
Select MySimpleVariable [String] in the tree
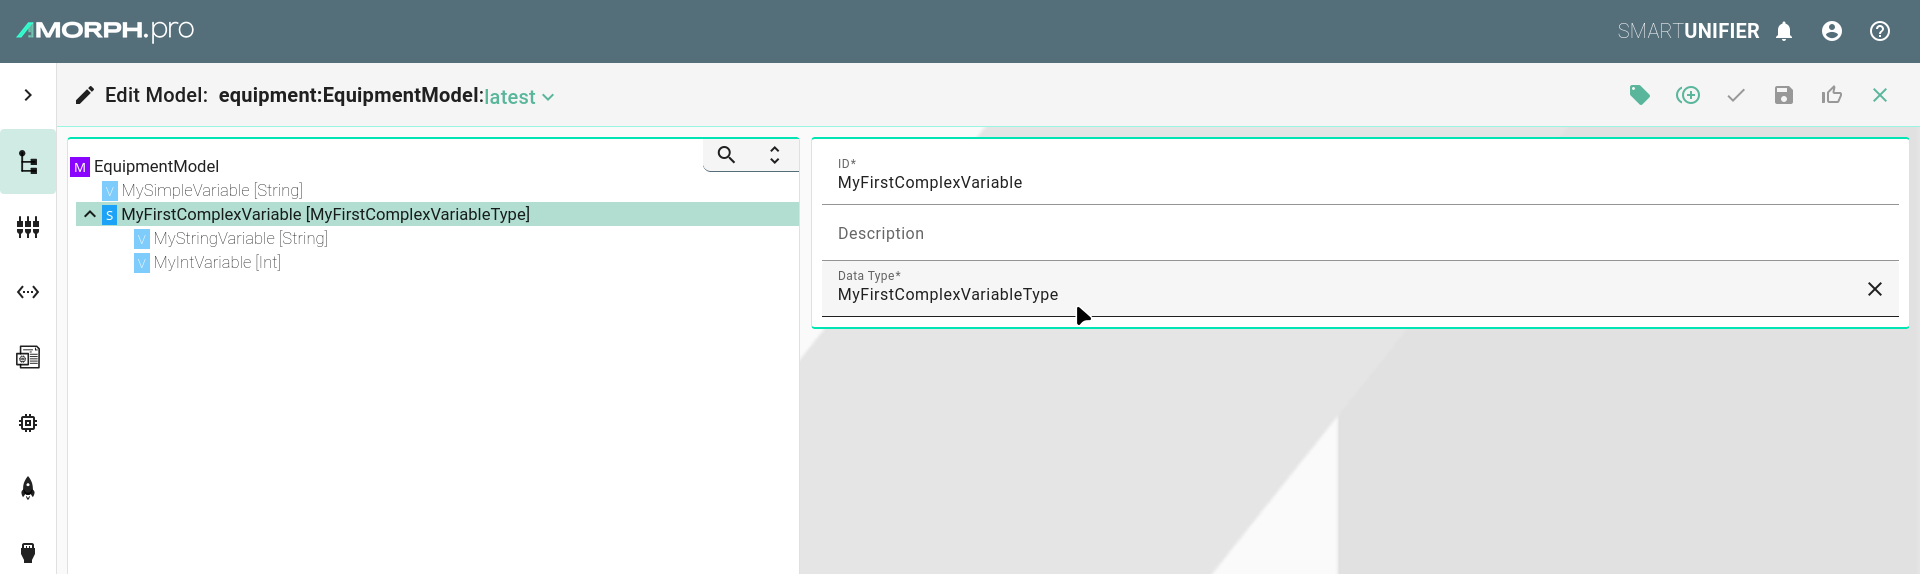coord(212,190)
